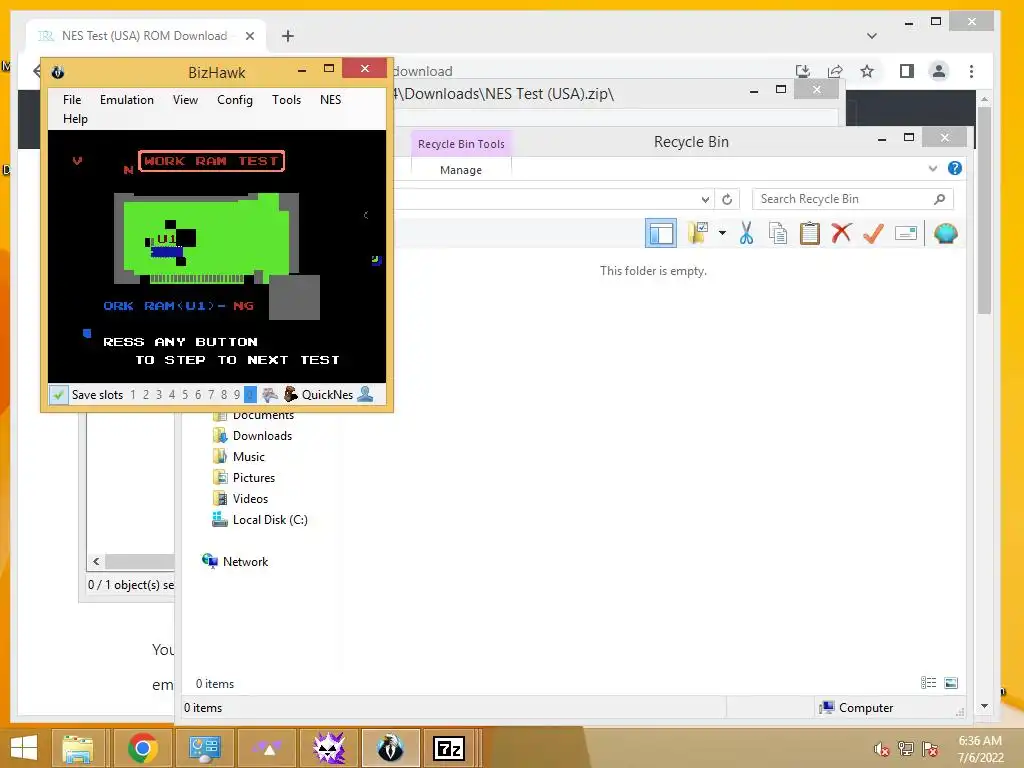Click the search magnifier in Recycle Bin
This screenshot has height=768, width=1024.
click(x=940, y=199)
